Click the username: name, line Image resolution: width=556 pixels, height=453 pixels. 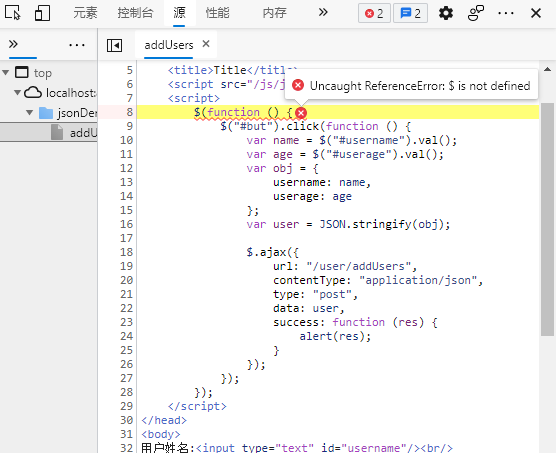click(x=322, y=182)
